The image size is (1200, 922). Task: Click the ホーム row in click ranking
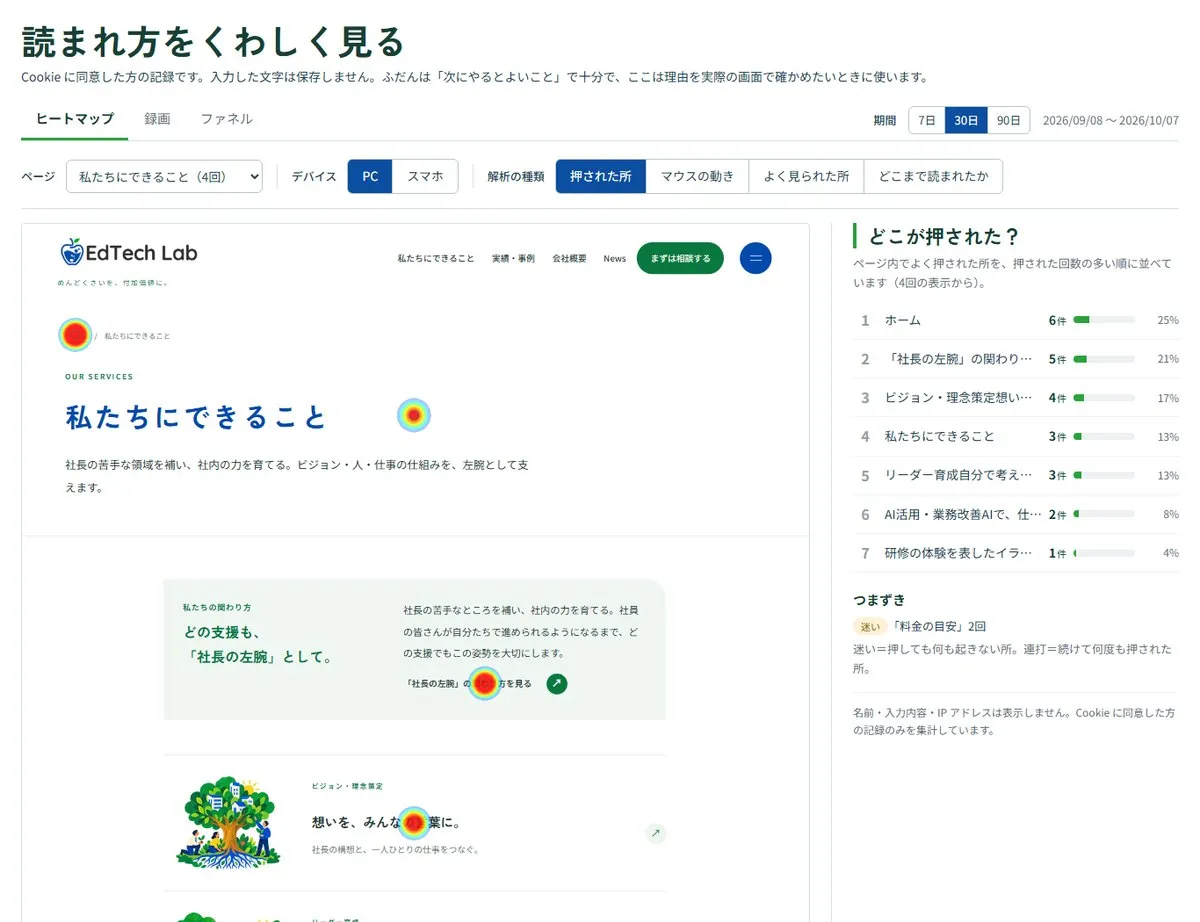[1016, 320]
